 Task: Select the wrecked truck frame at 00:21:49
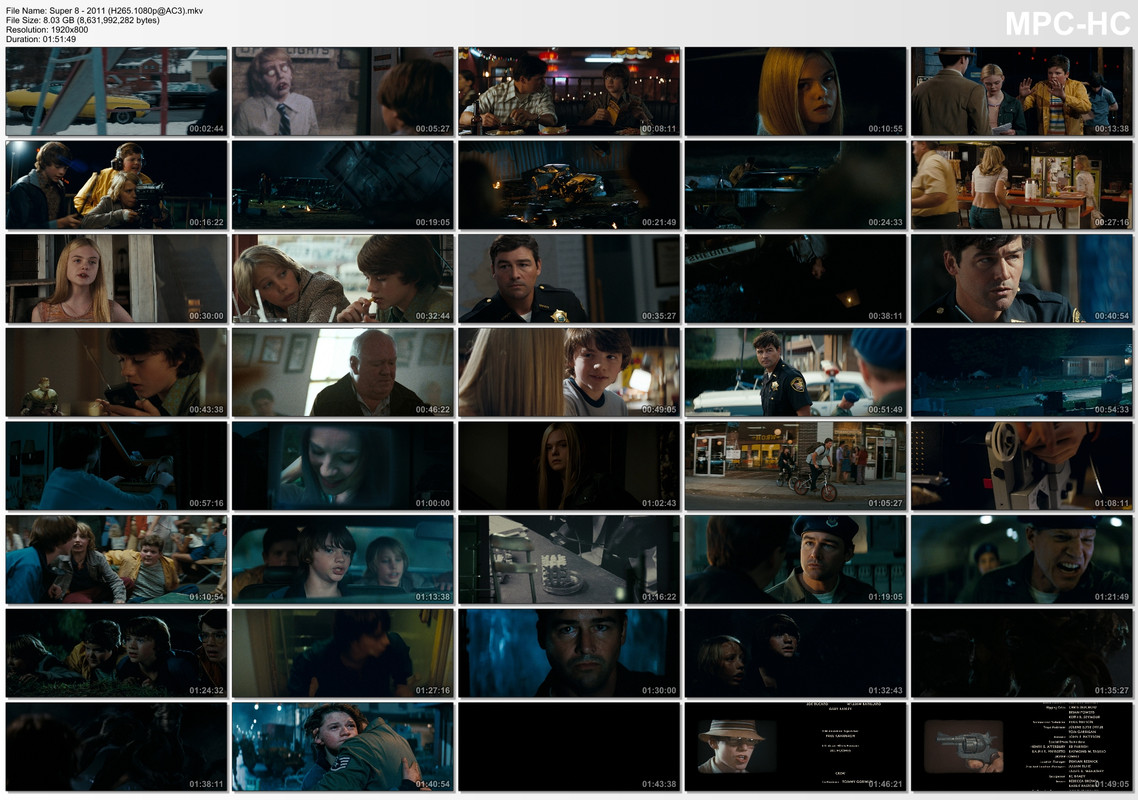[569, 185]
